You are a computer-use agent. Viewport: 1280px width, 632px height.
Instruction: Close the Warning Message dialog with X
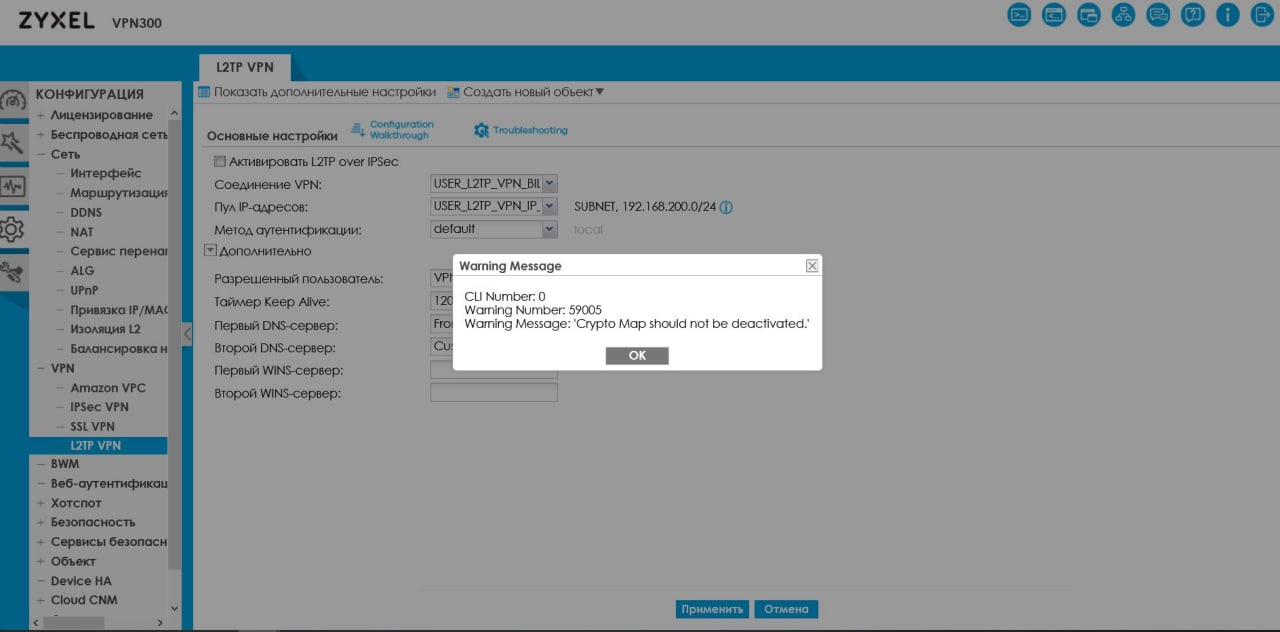click(812, 266)
